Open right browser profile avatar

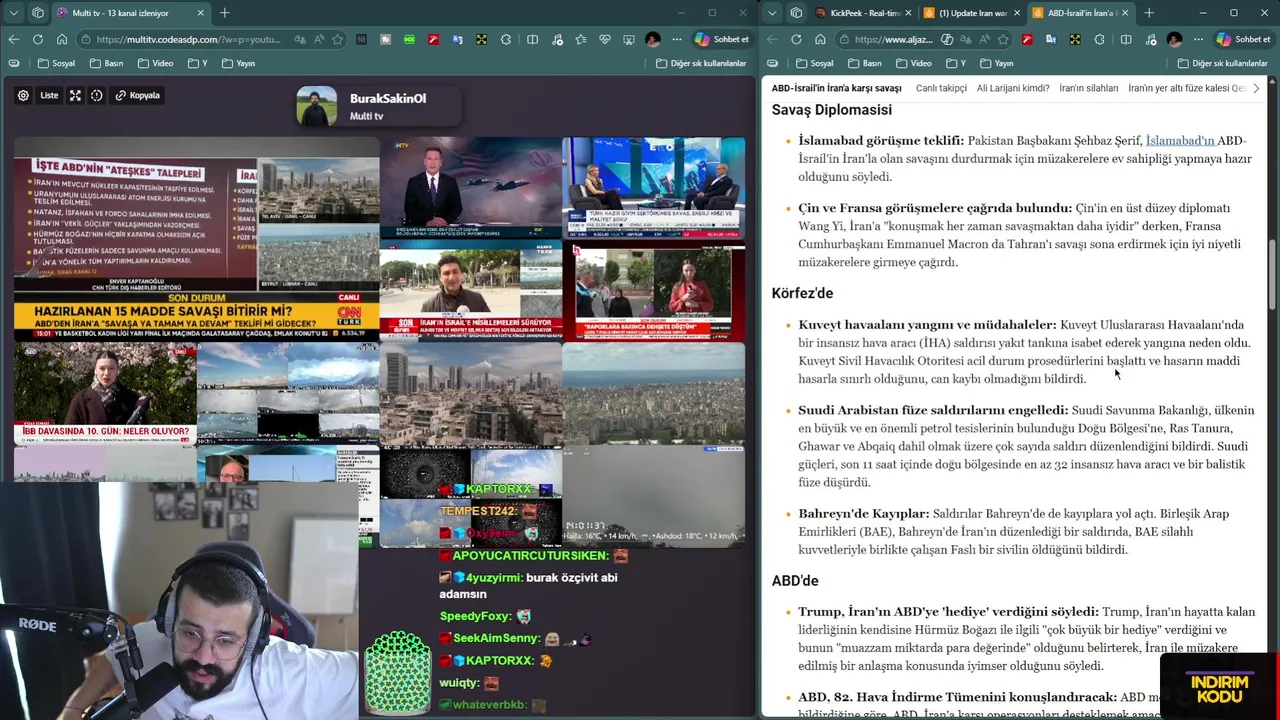(1174, 39)
